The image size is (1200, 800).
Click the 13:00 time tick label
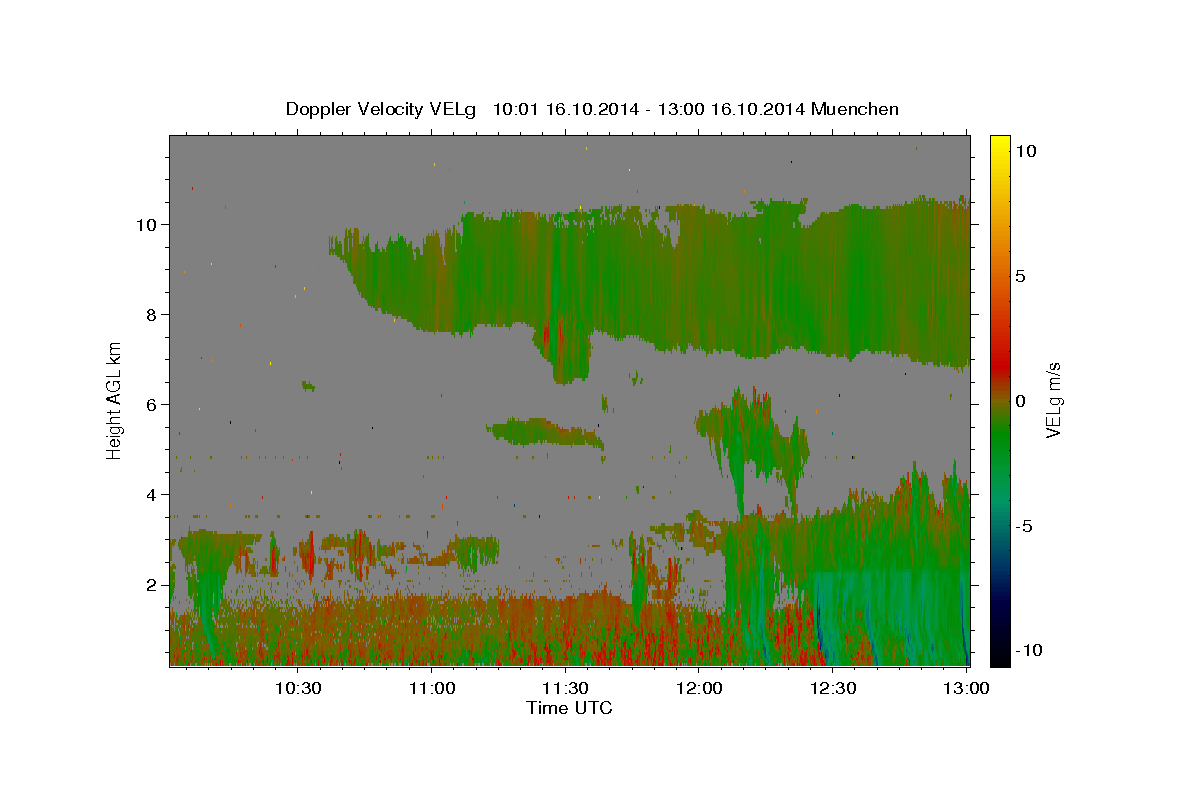click(x=967, y=688)
